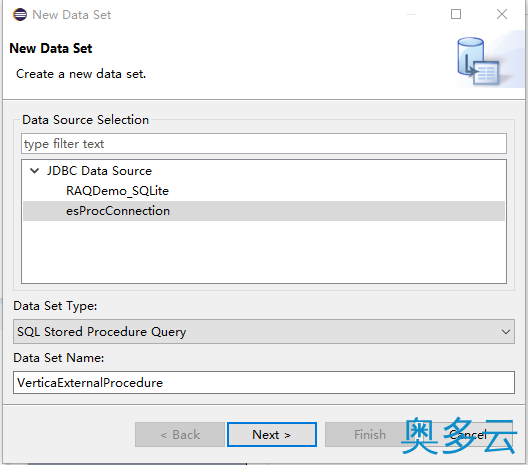Click the Finish button

tap(370, 435)
